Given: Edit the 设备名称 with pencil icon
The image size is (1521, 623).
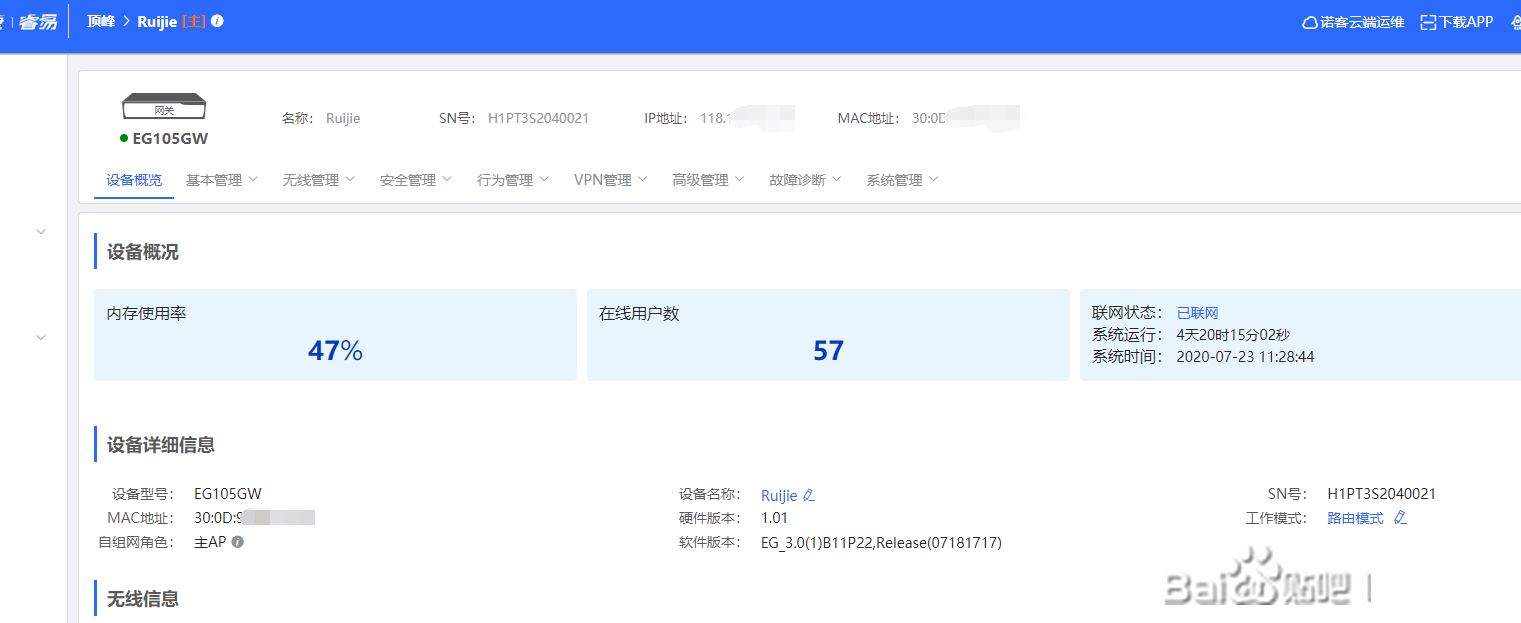Looking at the screenshot, I should click(809, 495).
